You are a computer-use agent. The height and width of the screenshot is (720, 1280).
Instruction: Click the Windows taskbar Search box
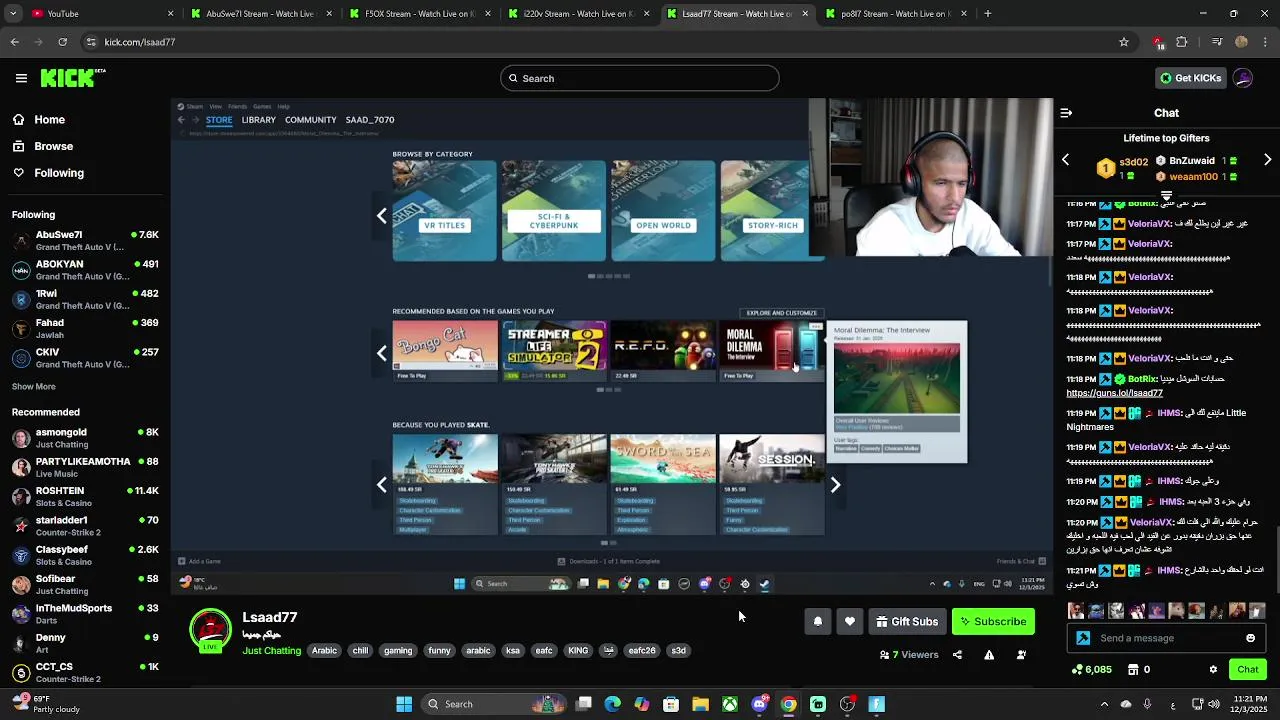[495, 704]
